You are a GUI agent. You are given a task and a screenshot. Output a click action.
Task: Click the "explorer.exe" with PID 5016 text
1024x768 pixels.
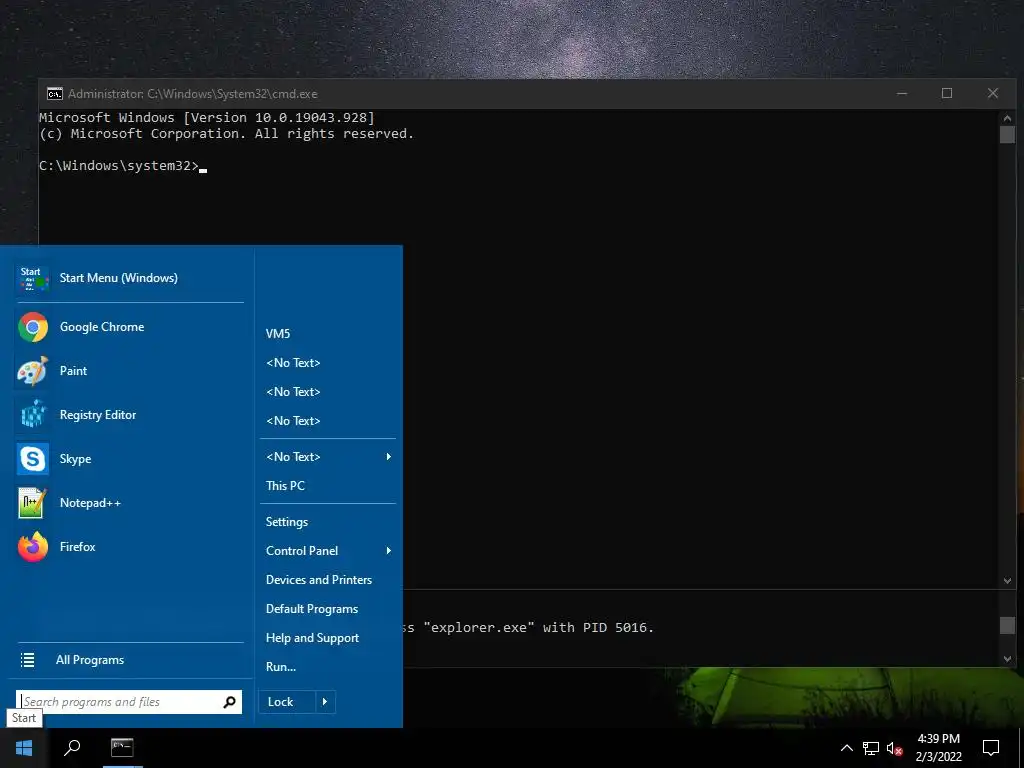click(538, 628)
